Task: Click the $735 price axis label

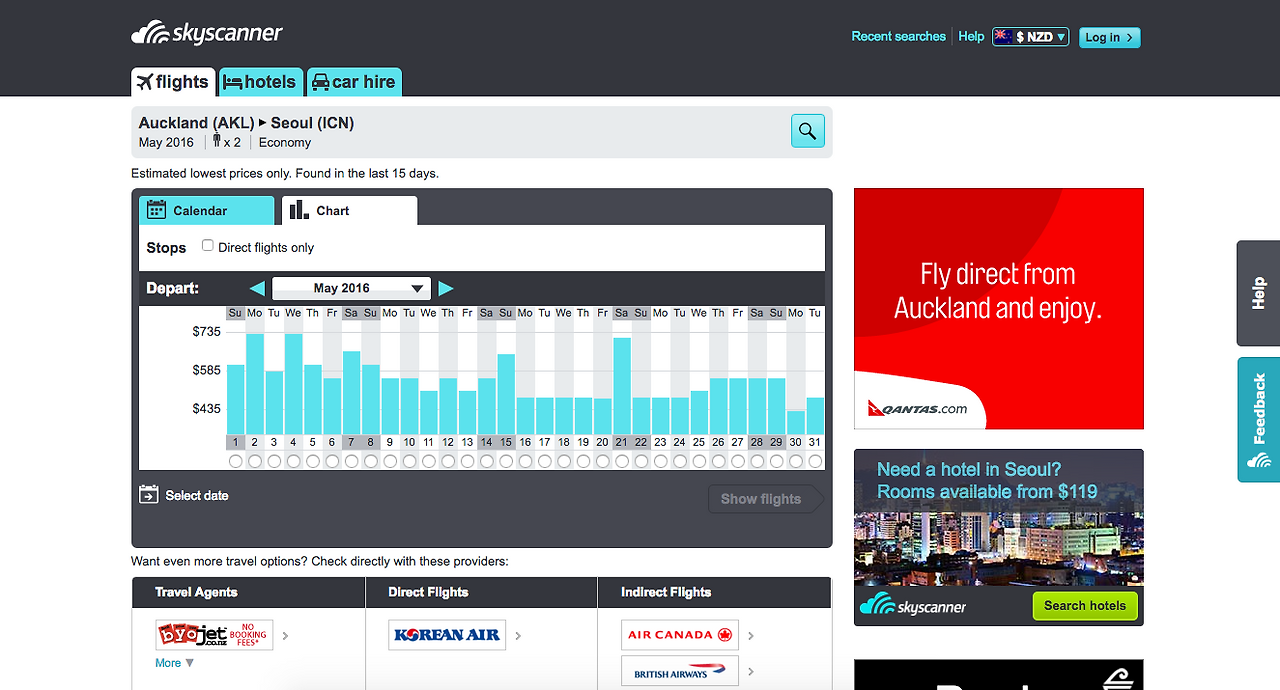Action: pos(207,331)
